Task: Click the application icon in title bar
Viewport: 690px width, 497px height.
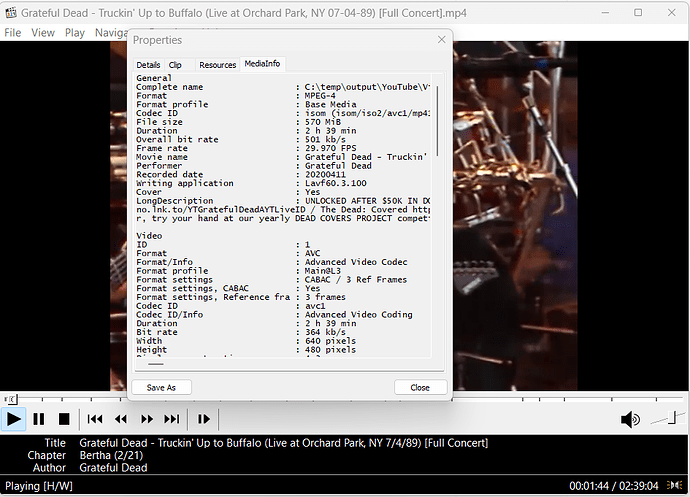Action: tap(11, 13)
